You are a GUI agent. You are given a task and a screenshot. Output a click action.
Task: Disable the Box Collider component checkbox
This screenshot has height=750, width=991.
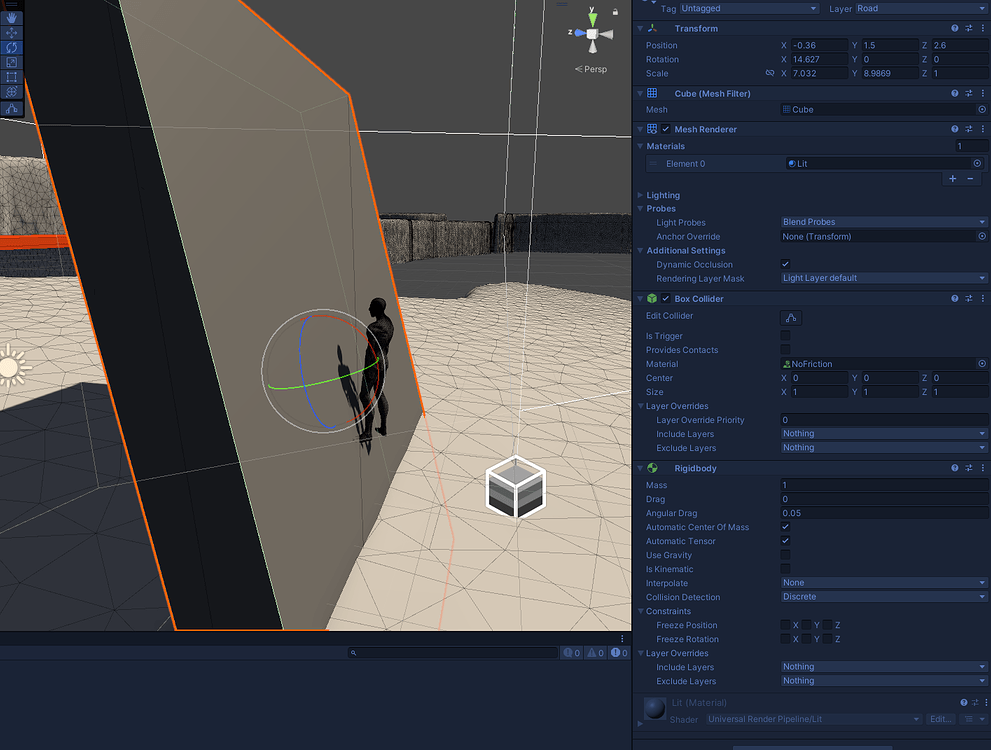(x=666, y=298)
